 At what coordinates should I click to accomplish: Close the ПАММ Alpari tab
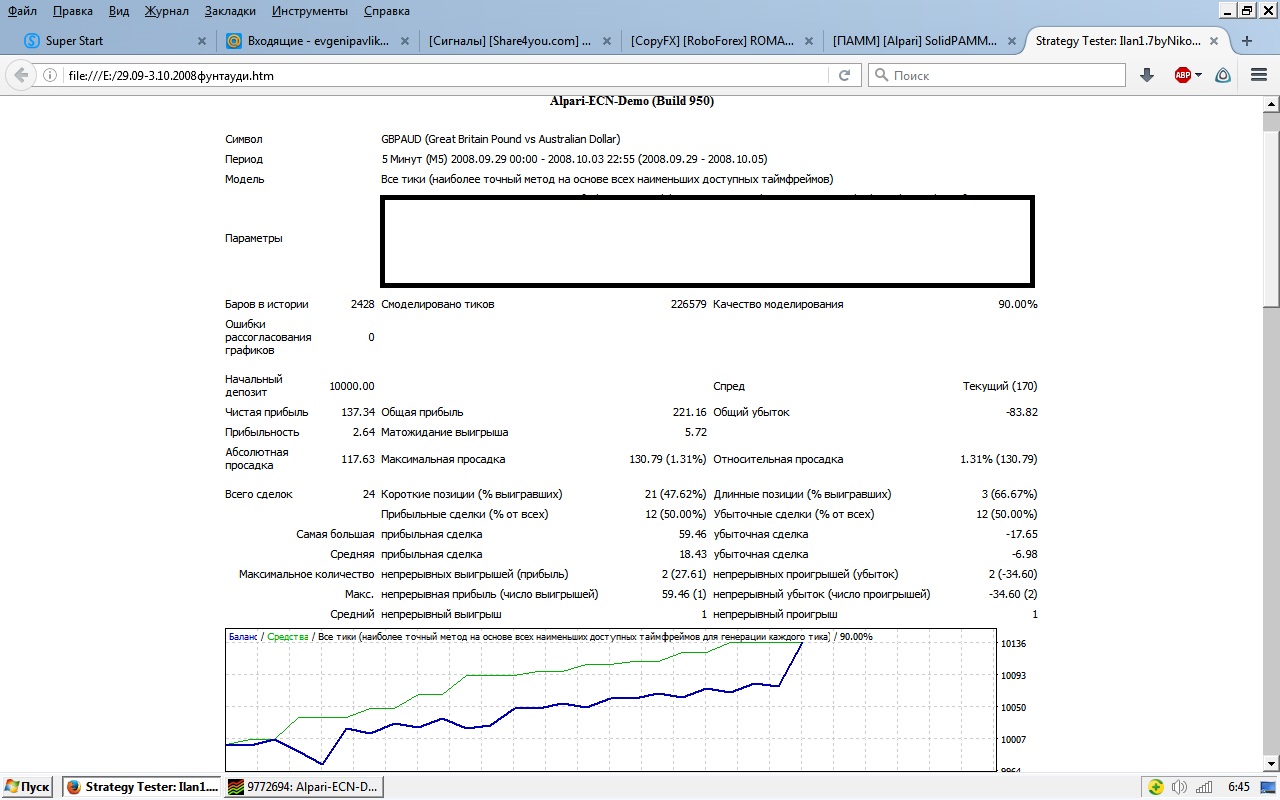tap(1012, 41)
